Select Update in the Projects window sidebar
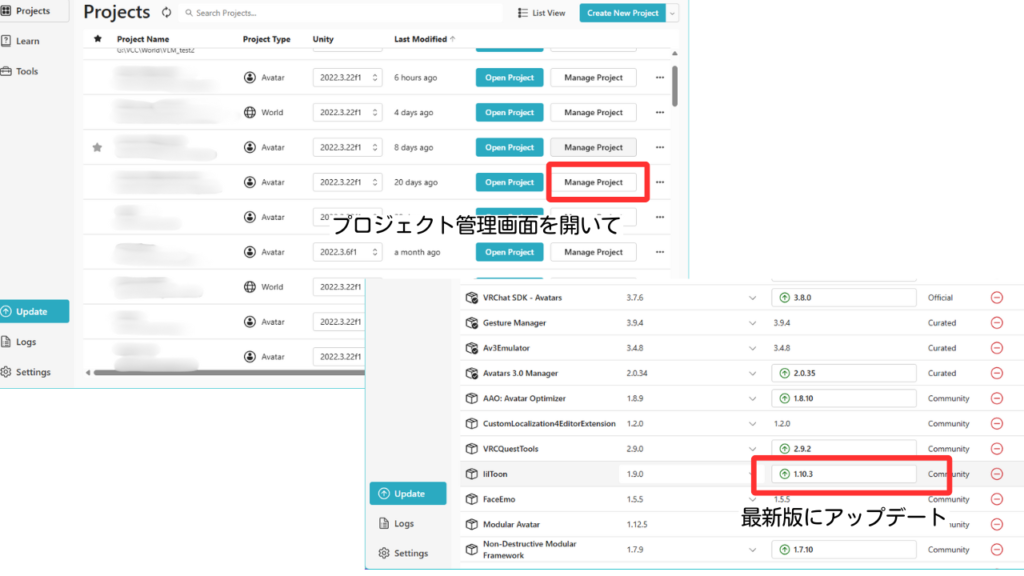This screenshot has height=576, width=1024. click(34, 312)
